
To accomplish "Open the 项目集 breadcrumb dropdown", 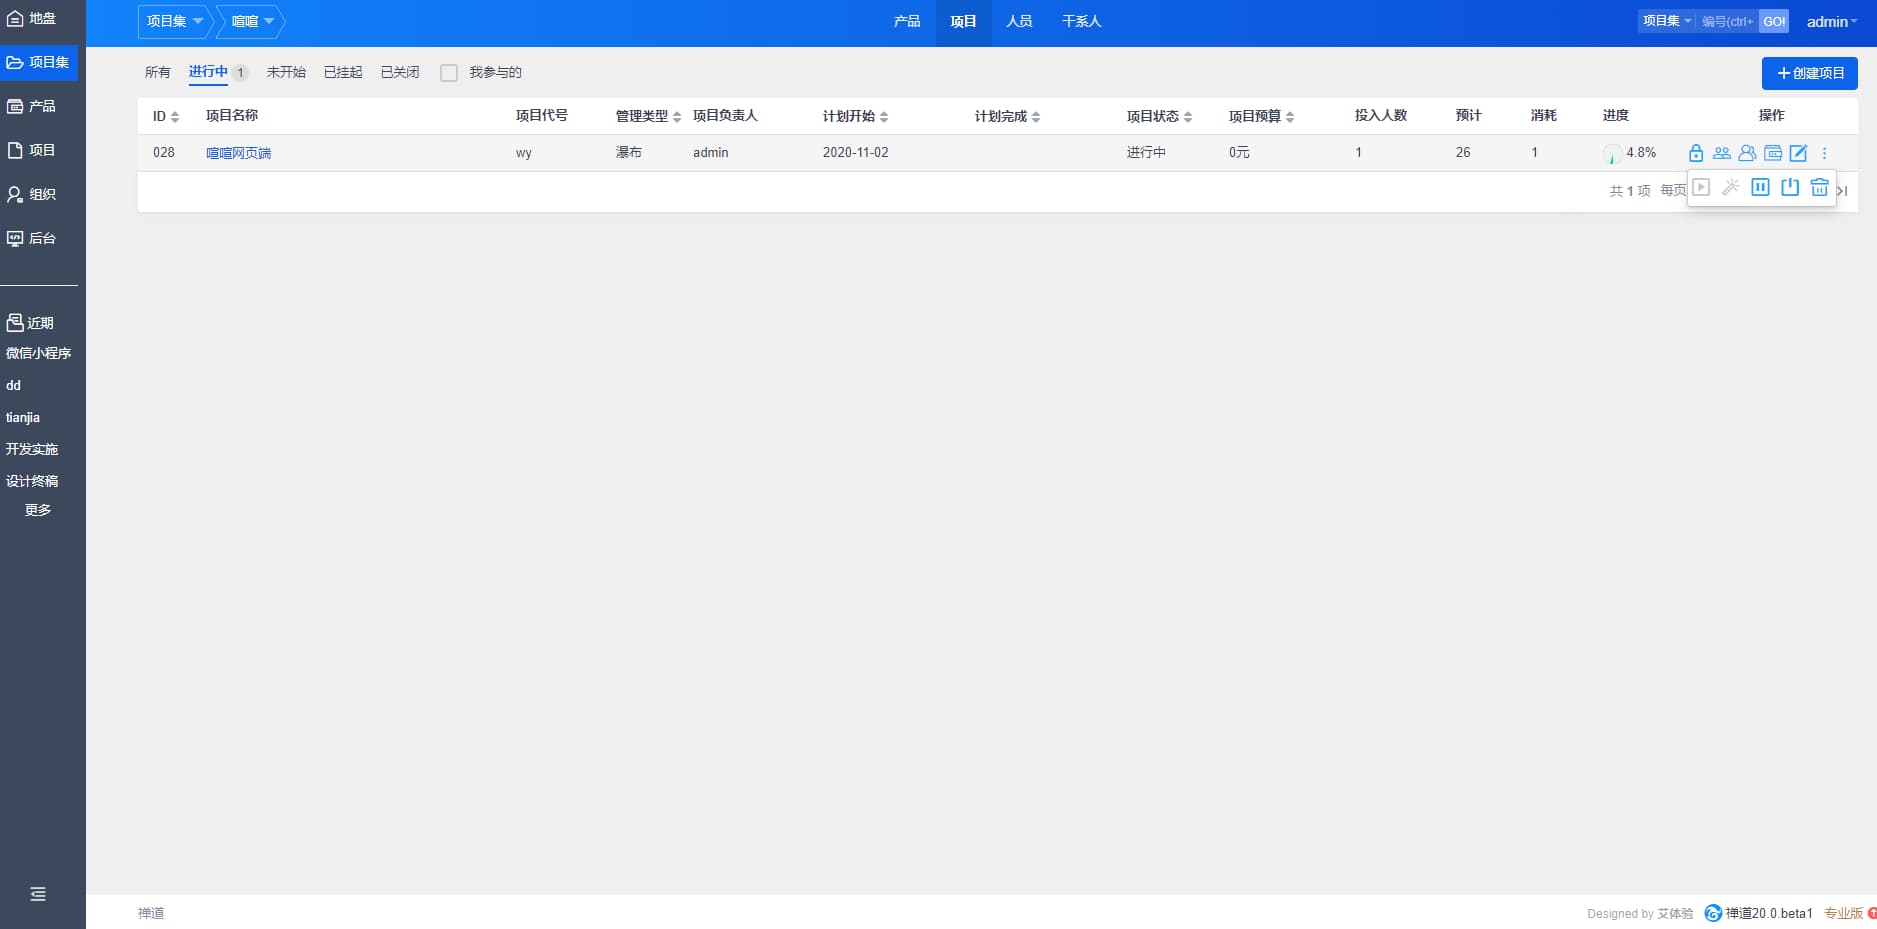I will (x=174, y=21).
